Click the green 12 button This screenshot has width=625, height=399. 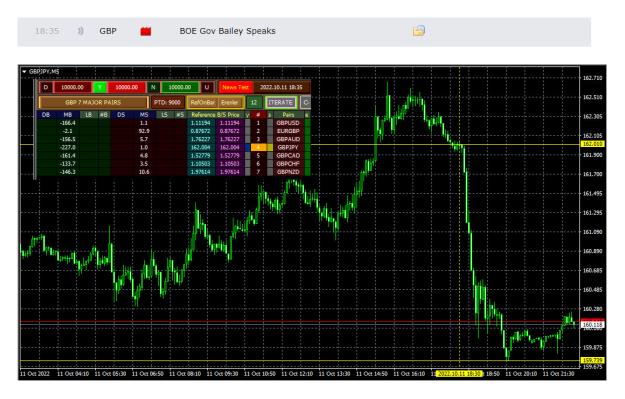pyautogui.click(x=254, y=102)
